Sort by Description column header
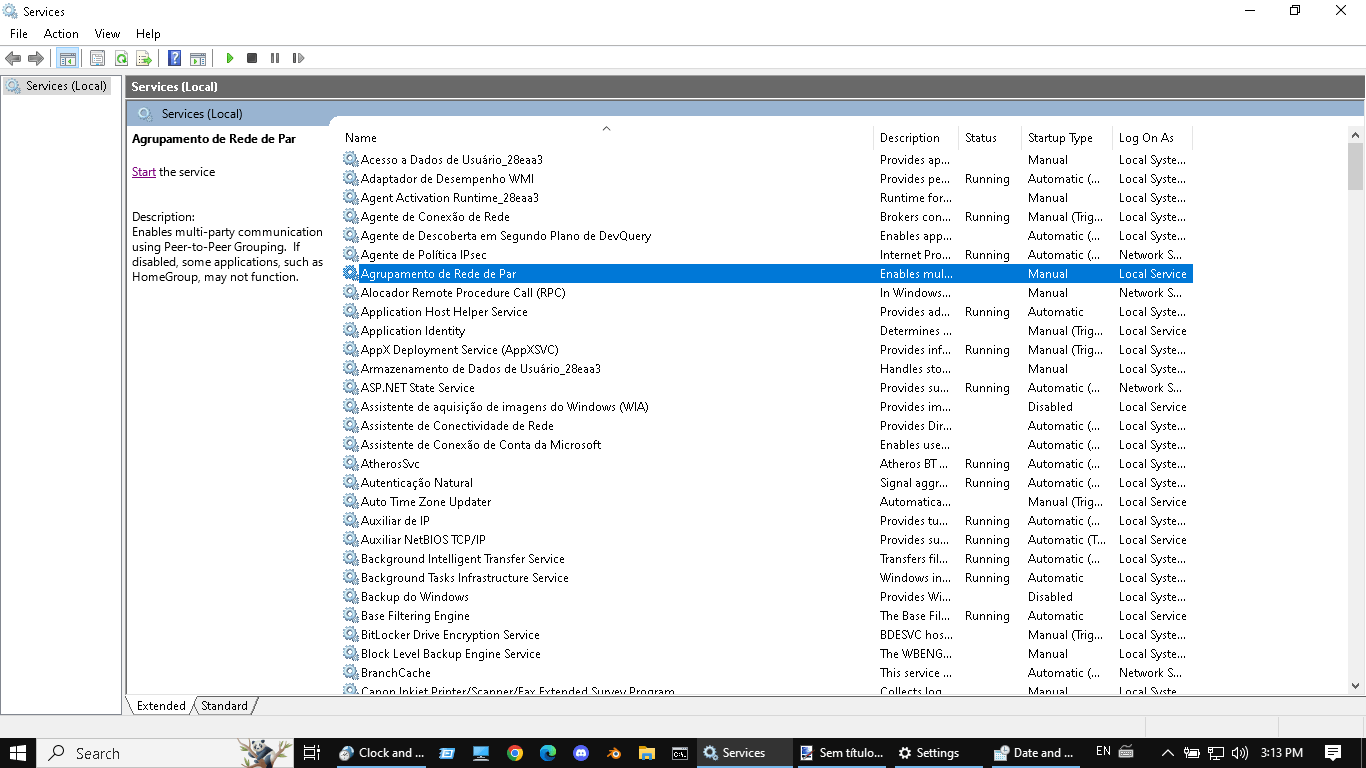This screenshot has width=1366, height=768. point(915,138)
